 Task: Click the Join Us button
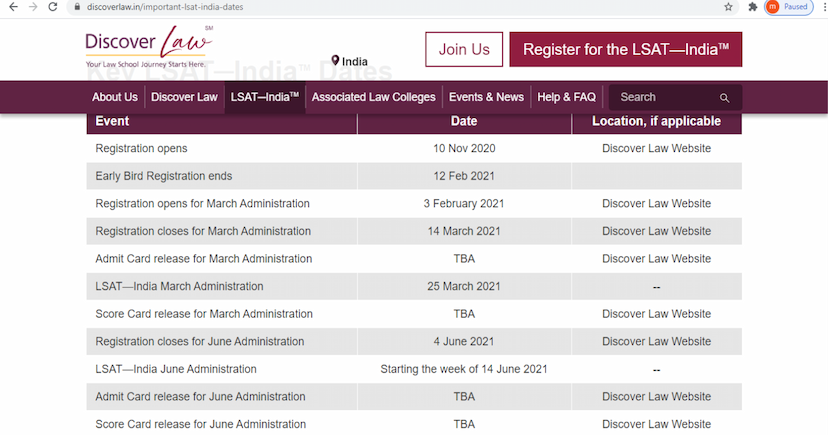click(464, 49)
